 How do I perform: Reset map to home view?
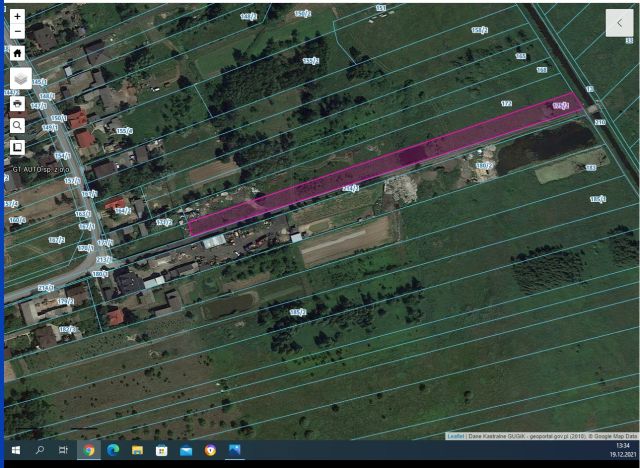pyautogui.click(x=17, y=53)
